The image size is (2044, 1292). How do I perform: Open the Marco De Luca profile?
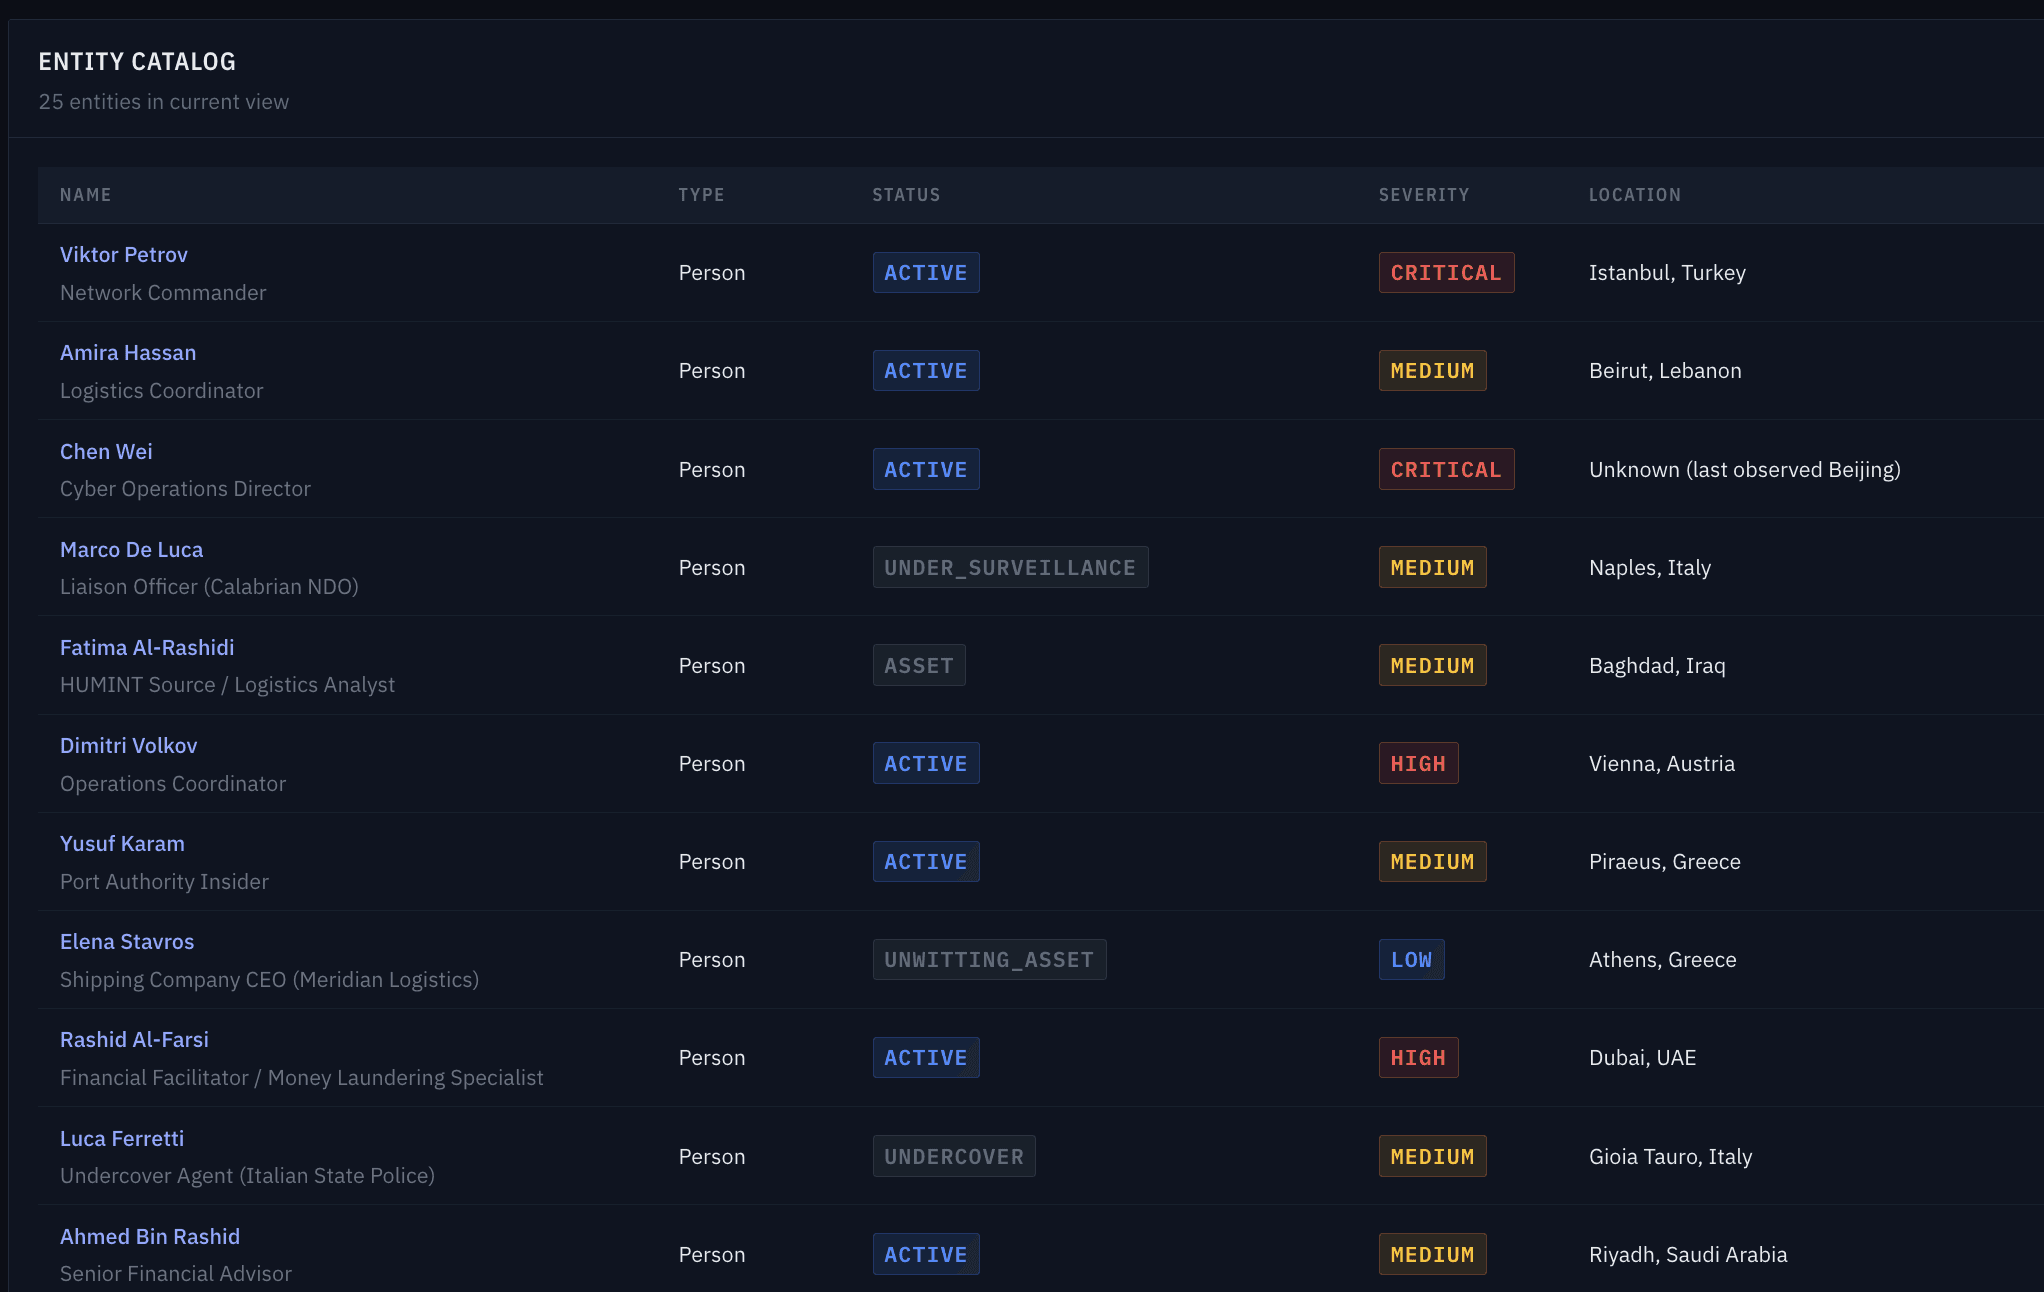pos(131,549)
